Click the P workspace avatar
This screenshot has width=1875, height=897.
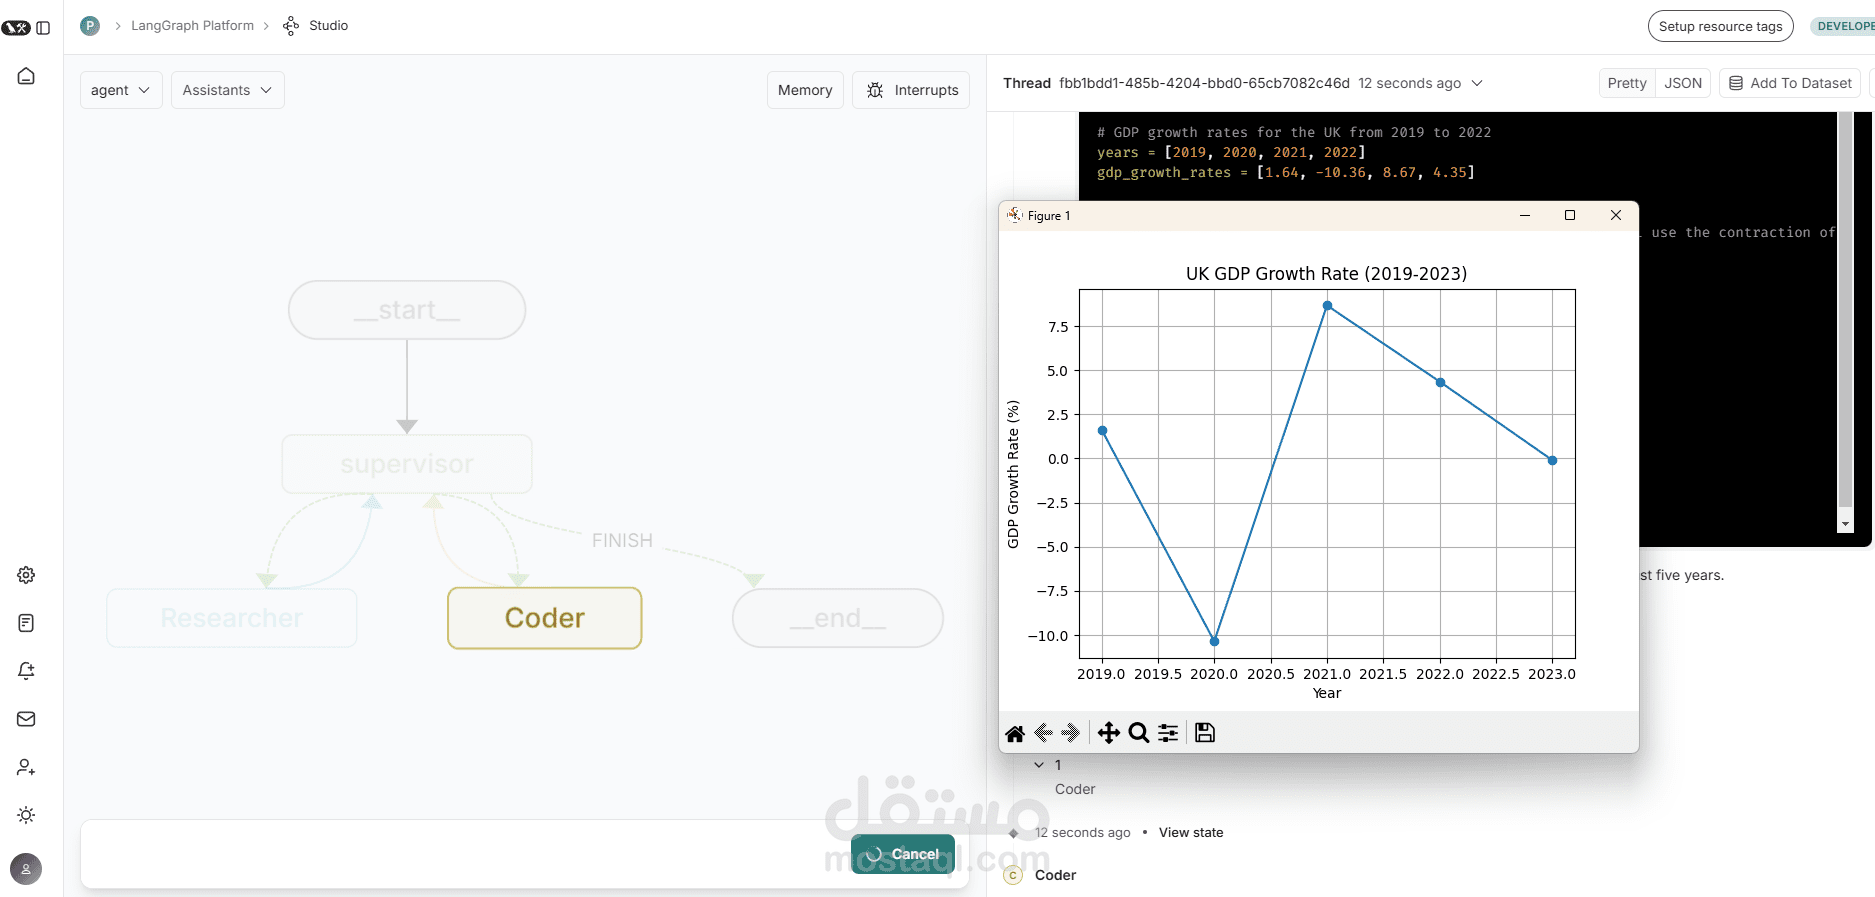click(x=90, y=26)
